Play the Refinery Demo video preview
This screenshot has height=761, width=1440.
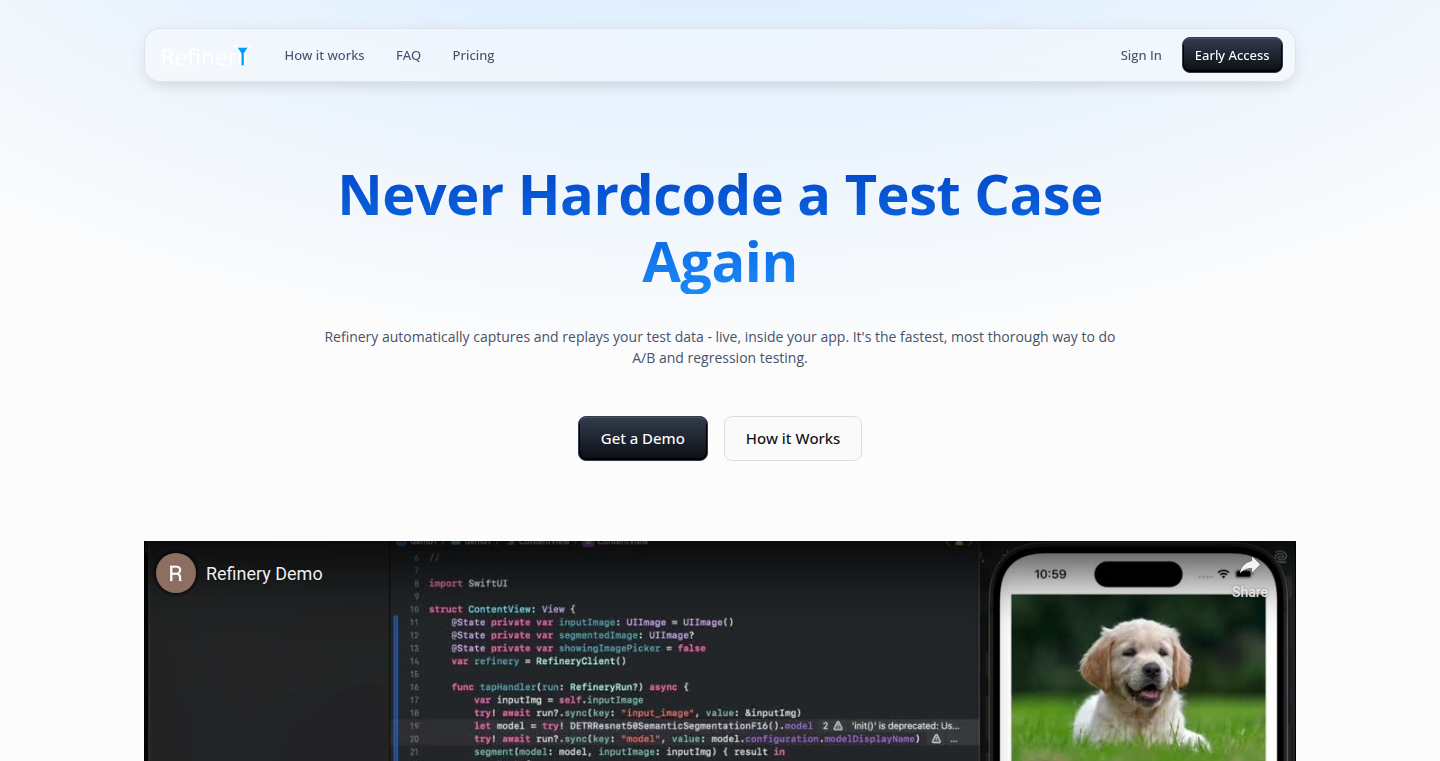click(720, 651)
